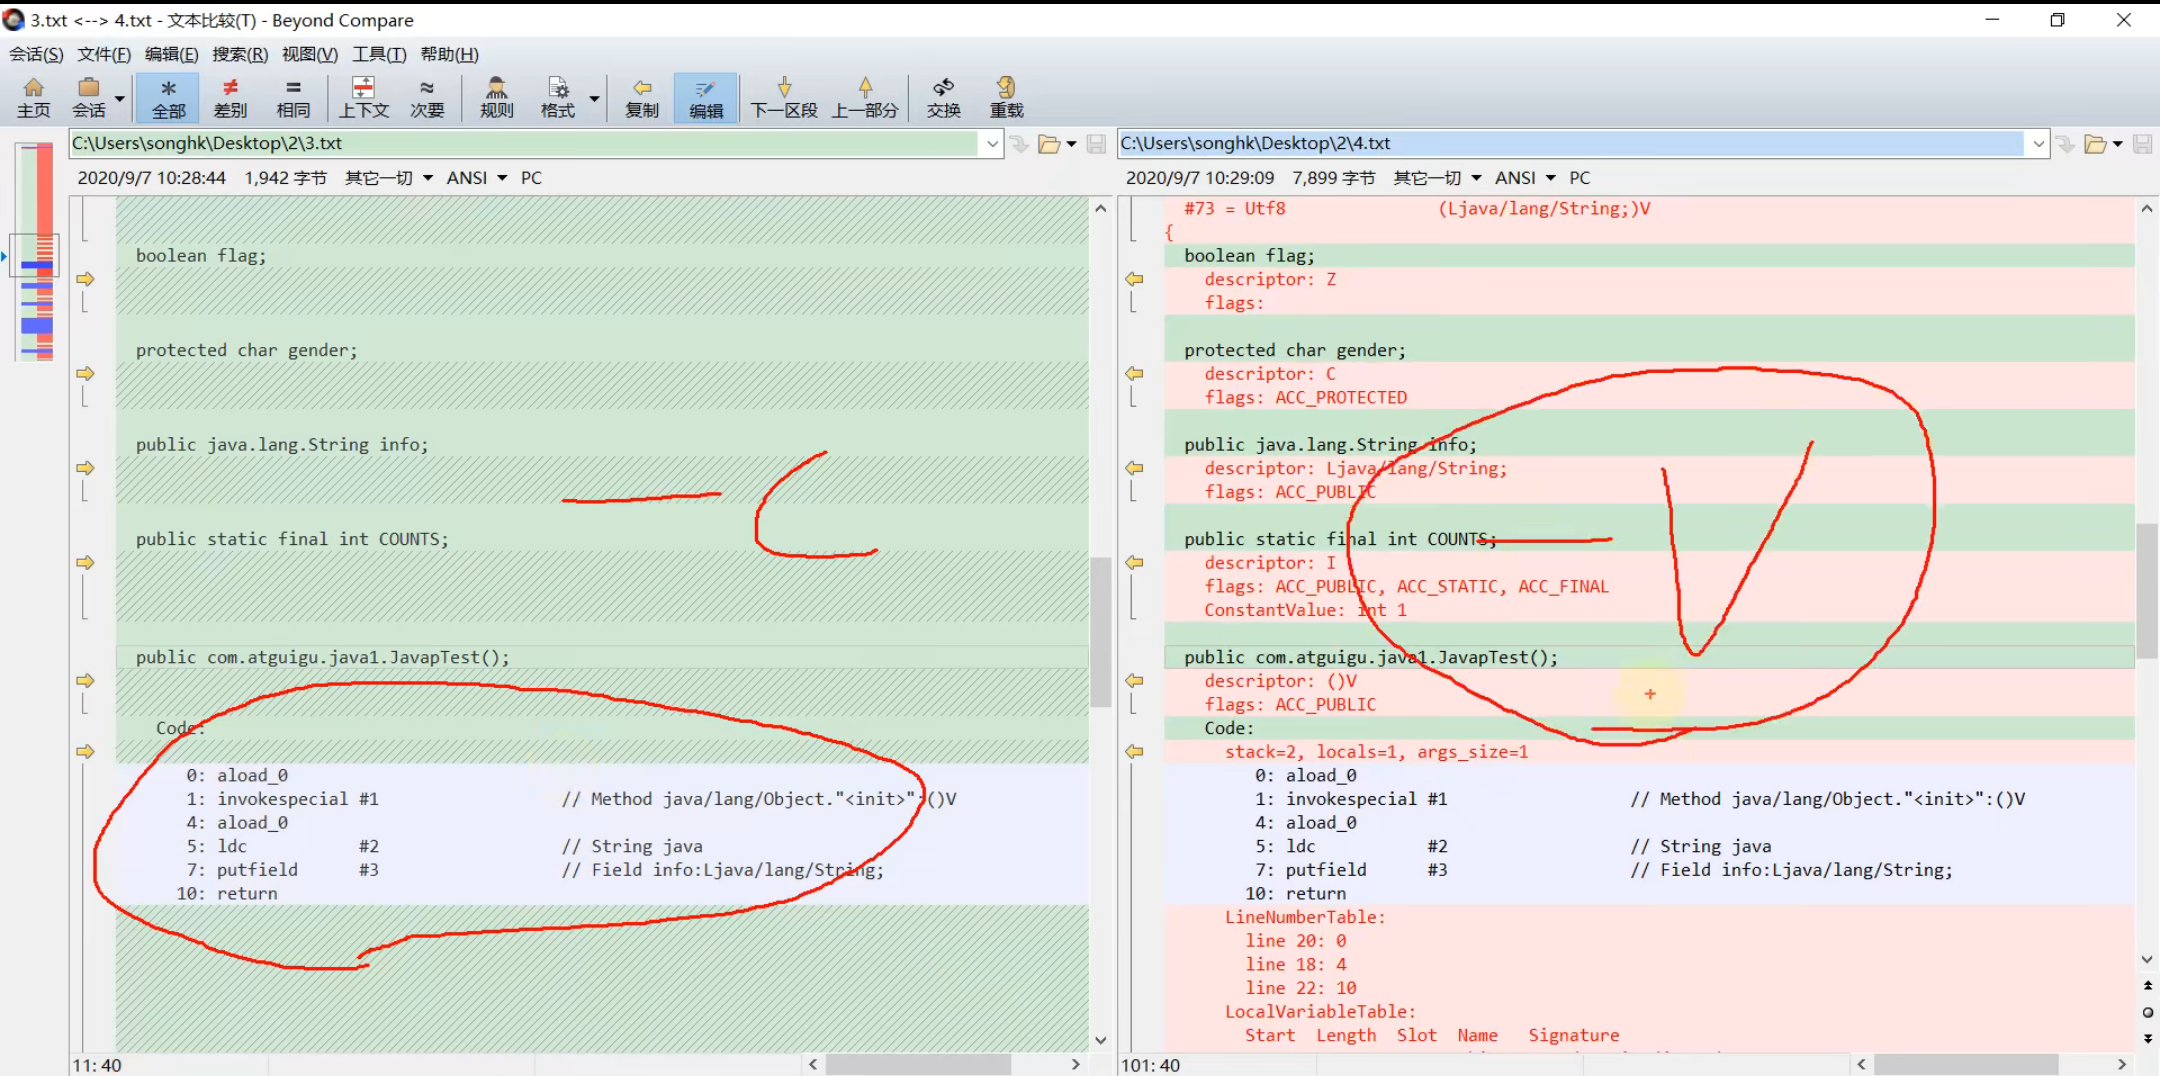The height and width of the screenshot is (1076, 2160).
Task: Expand the 格式 dropdown arrow
Action: [594, 98]
